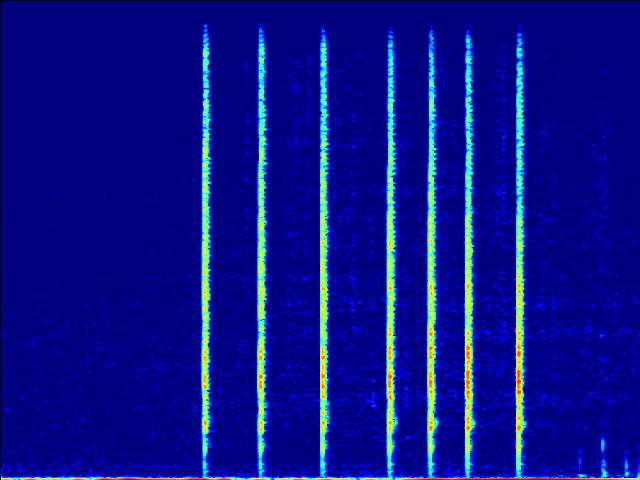Select the rightmost tall vertical pulse
This screenshot has height=480, width=640.
[x=519, y=250]
